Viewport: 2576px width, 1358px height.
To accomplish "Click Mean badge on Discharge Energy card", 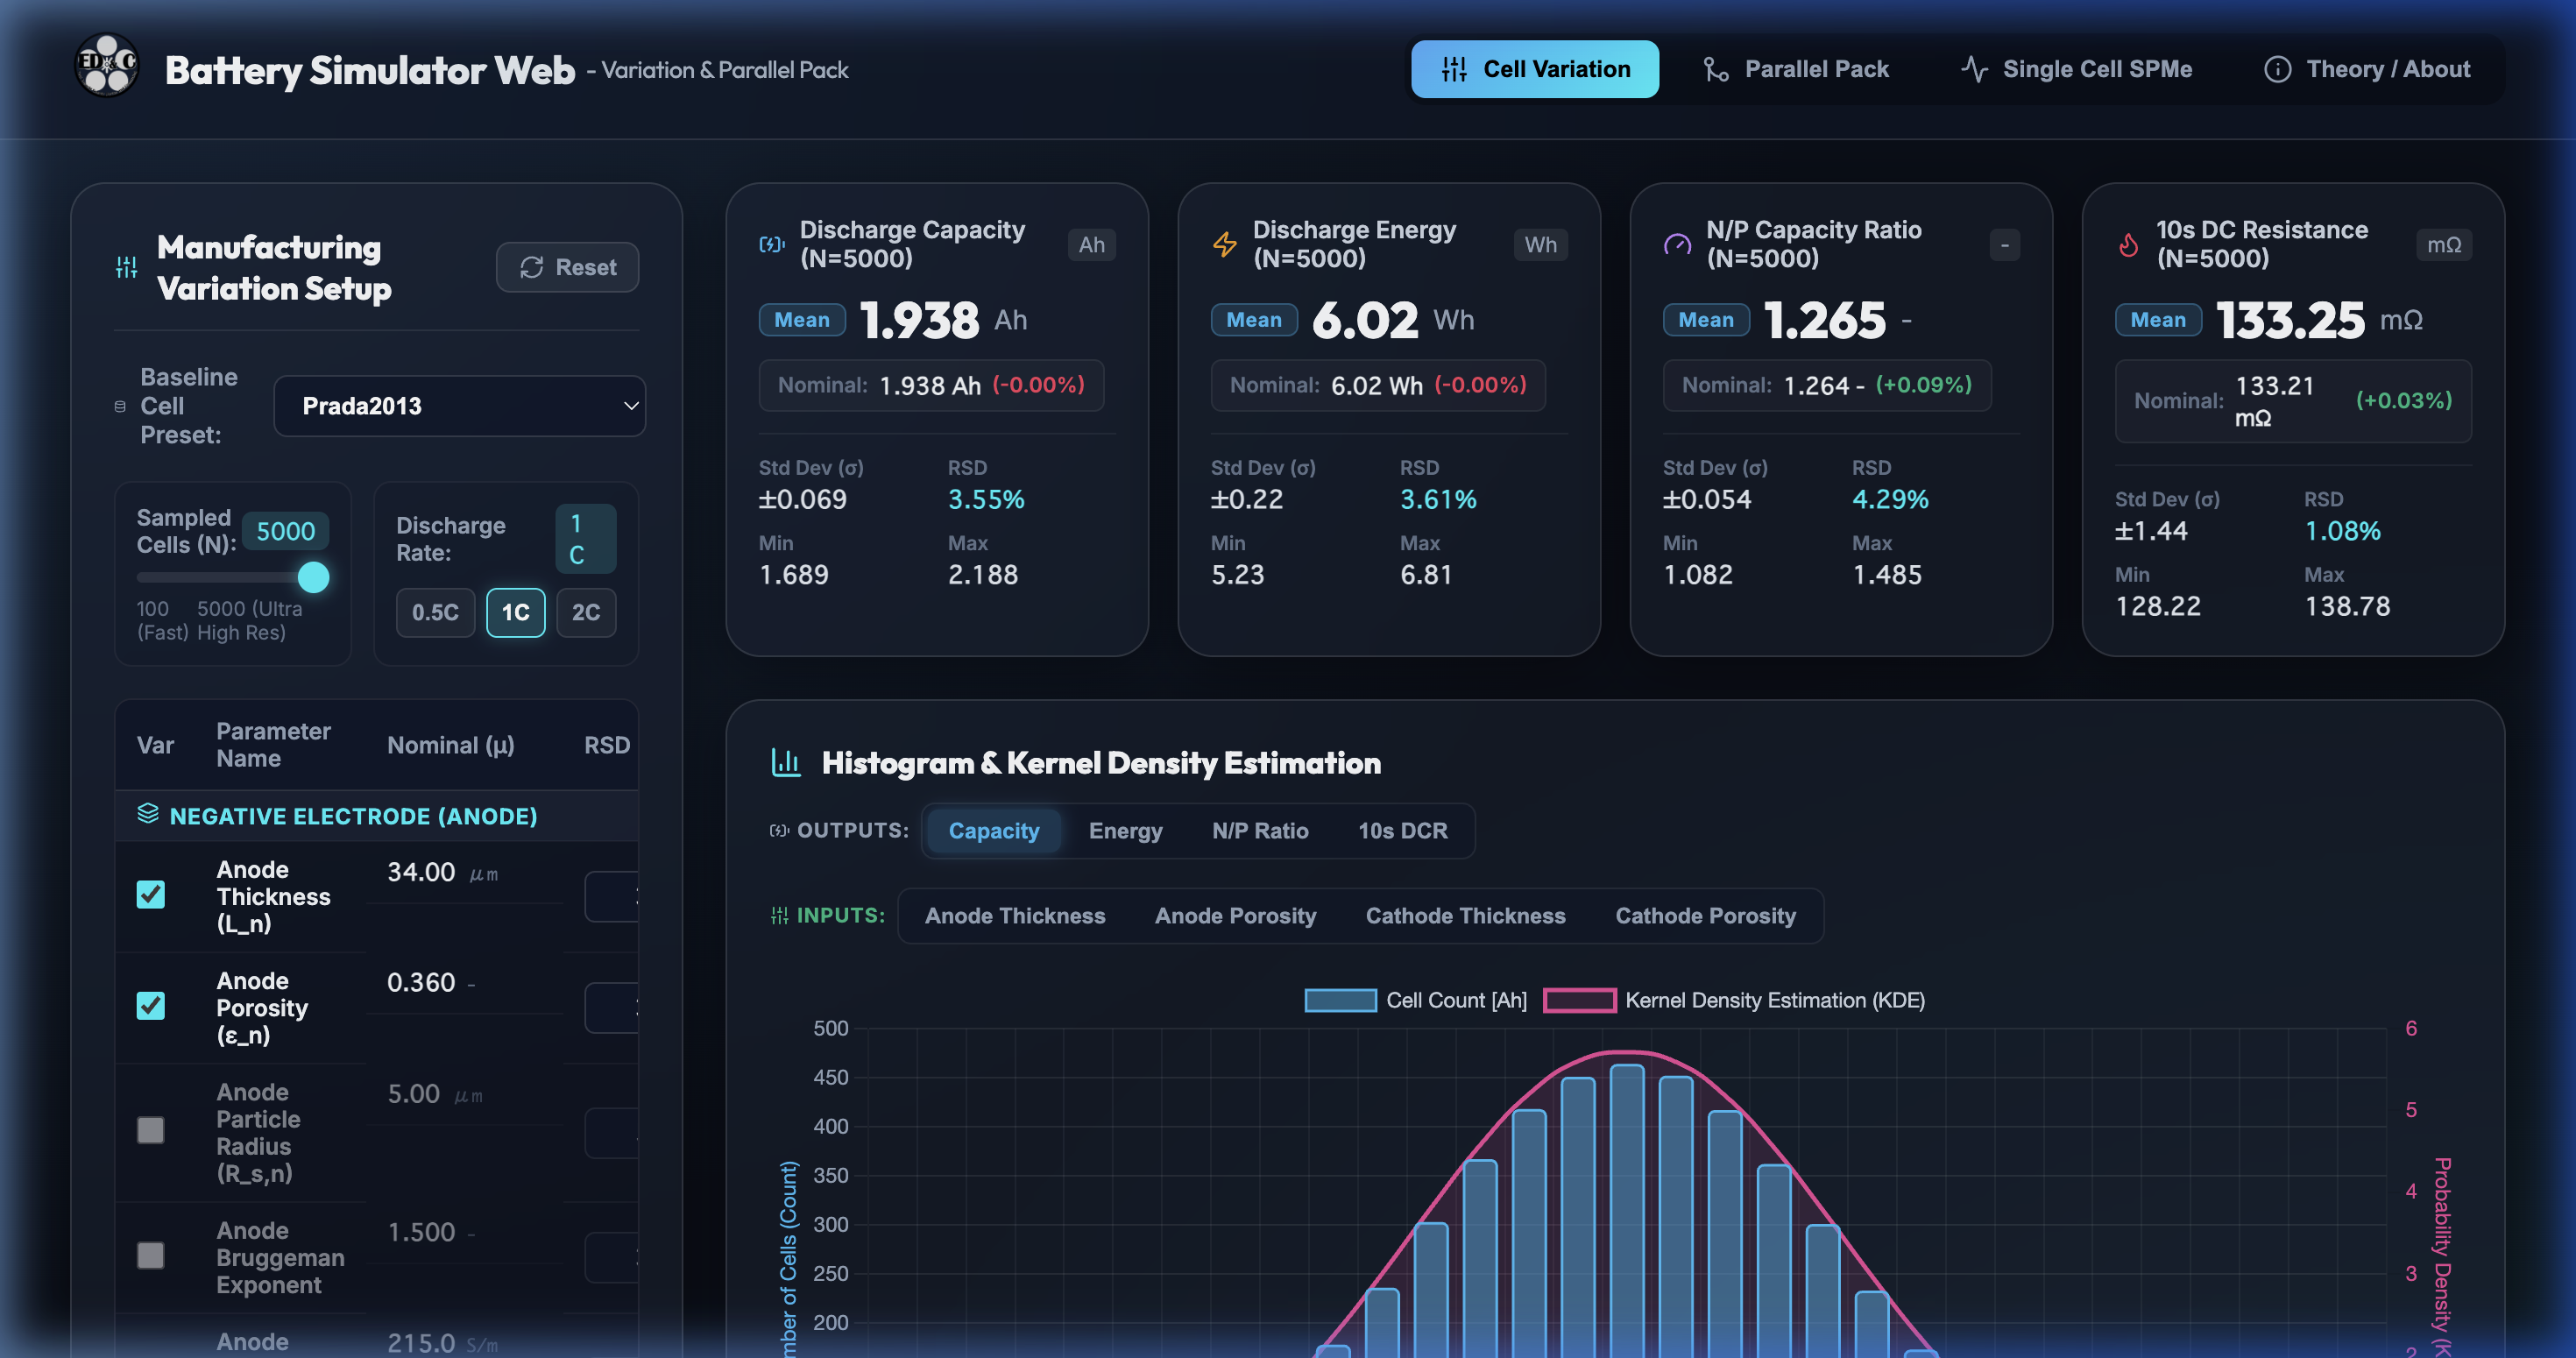I will (1254, 320).
